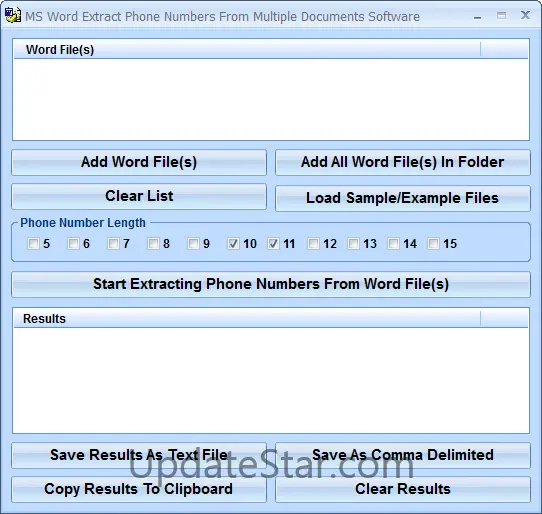Close the application window
Viewport: 542px width, 514px height.
(x=525, y=15)
